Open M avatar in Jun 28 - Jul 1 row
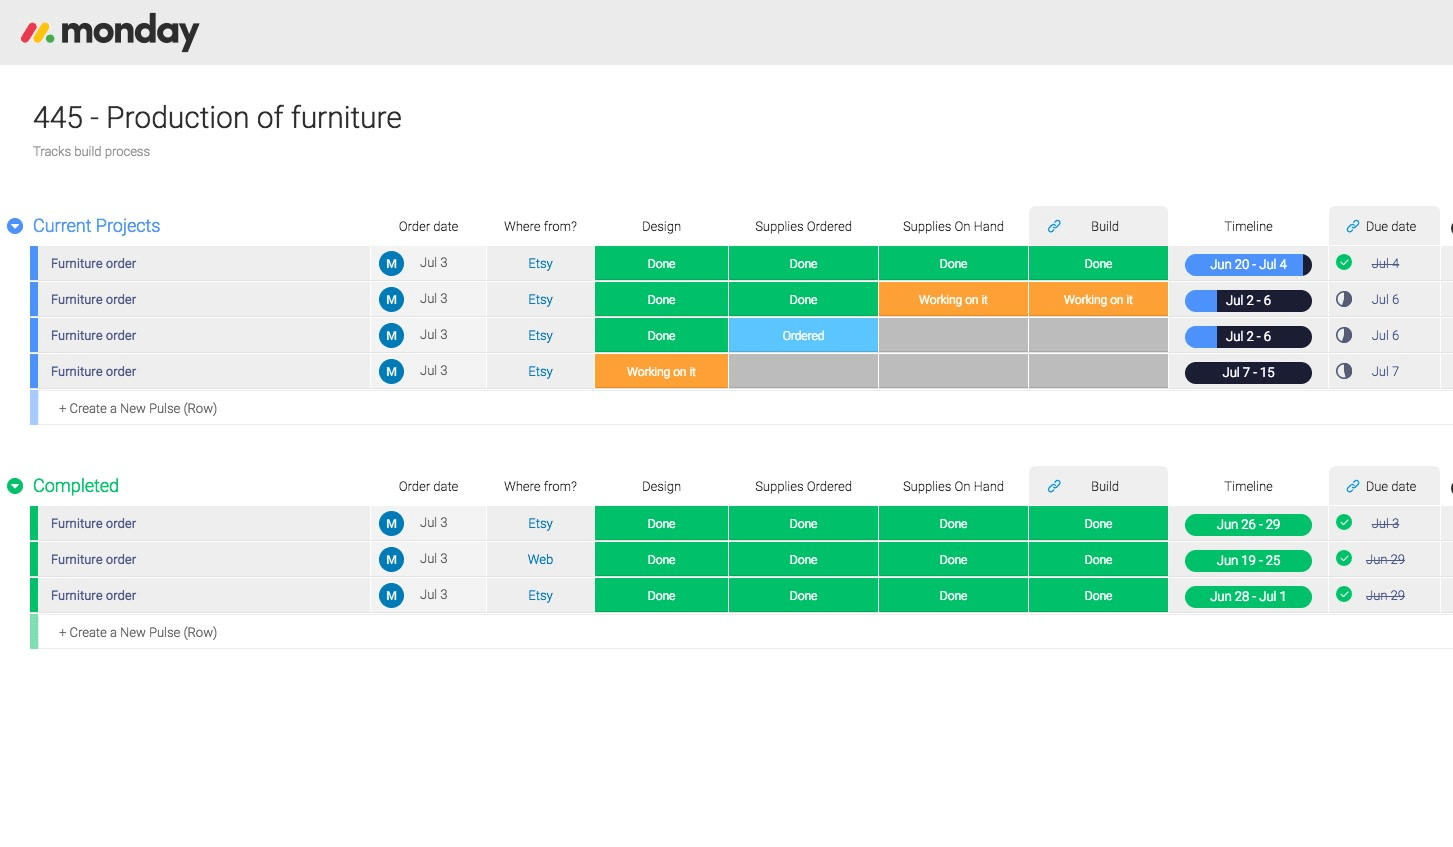 391,596
